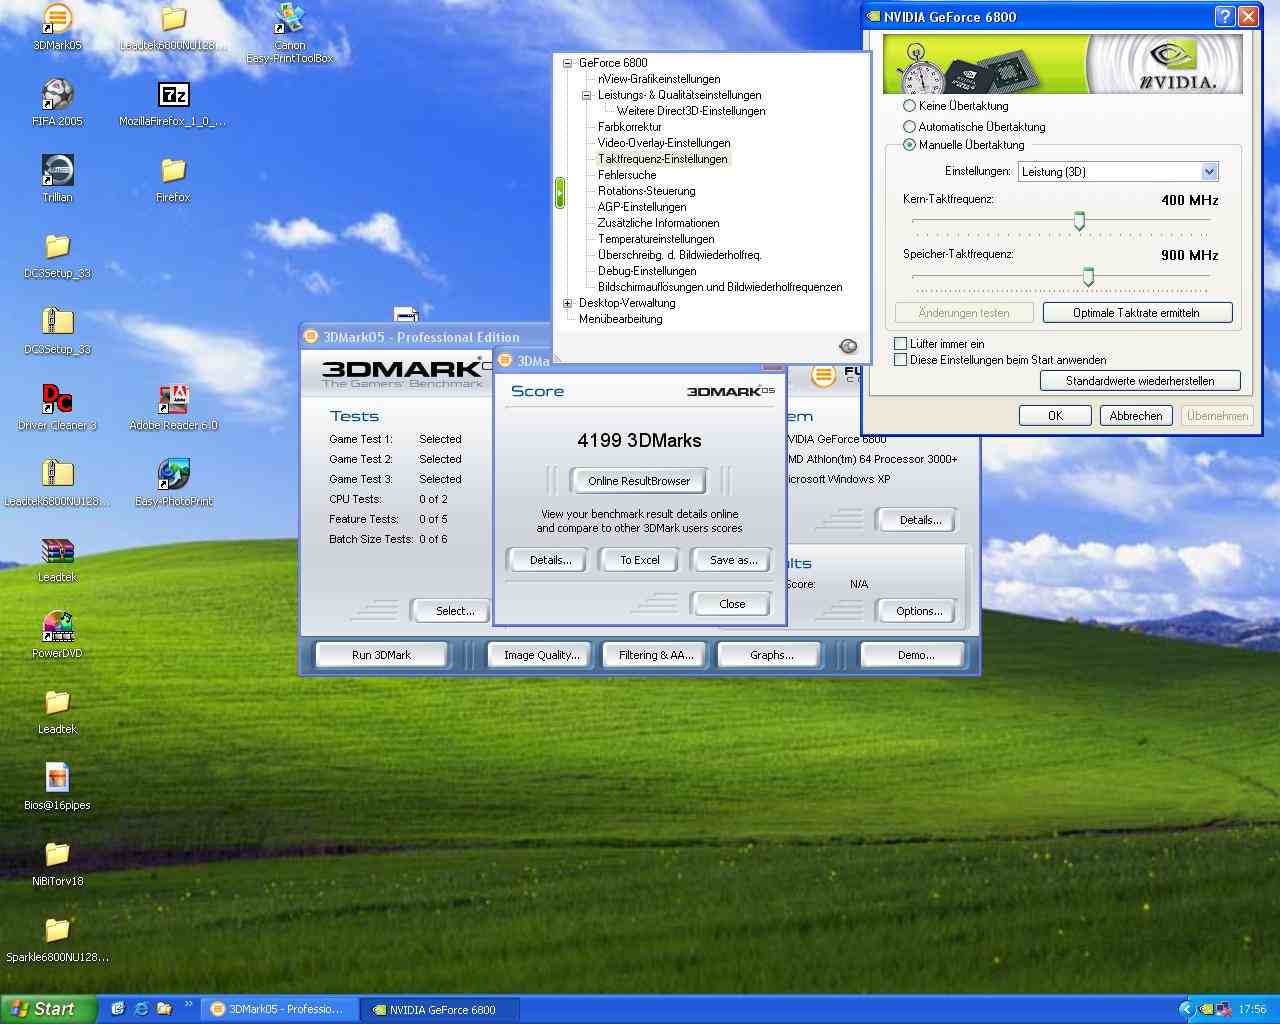Enable Lüfter immer ein checkbox
Screen dimensions: 1280x1024
point(900,343)
